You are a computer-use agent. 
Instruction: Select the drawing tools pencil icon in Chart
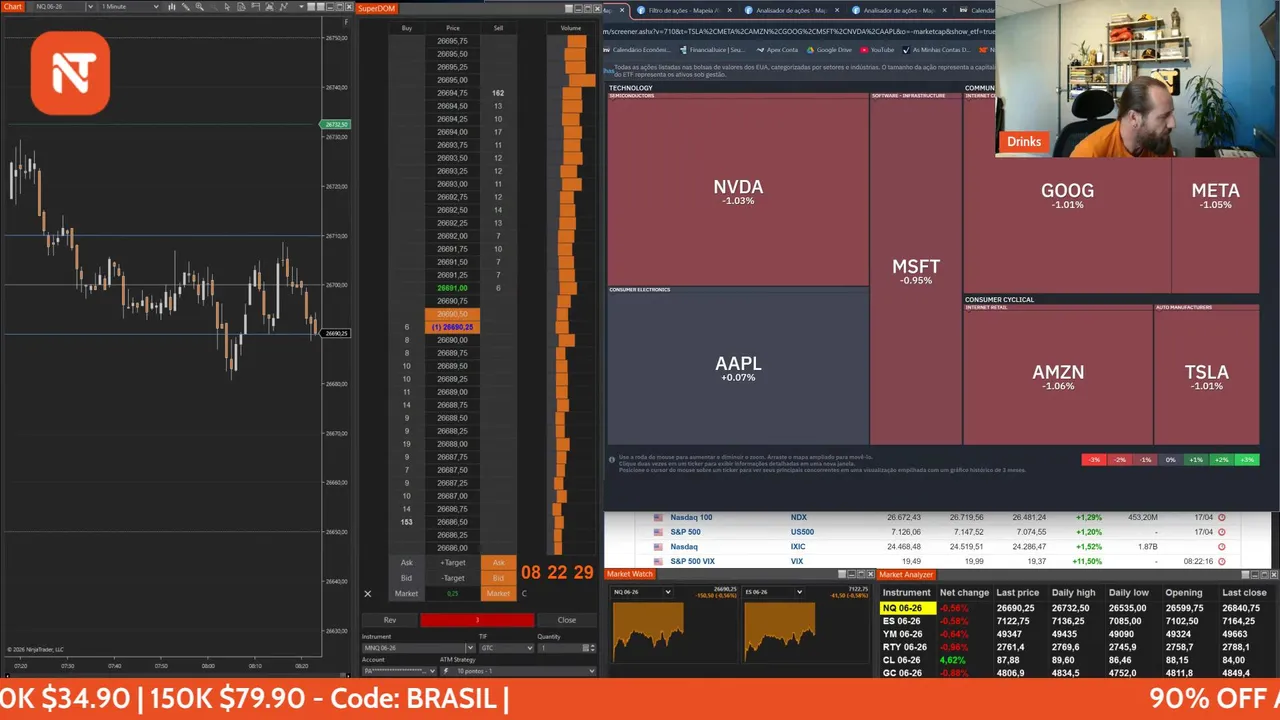click(x=185, y=6)
